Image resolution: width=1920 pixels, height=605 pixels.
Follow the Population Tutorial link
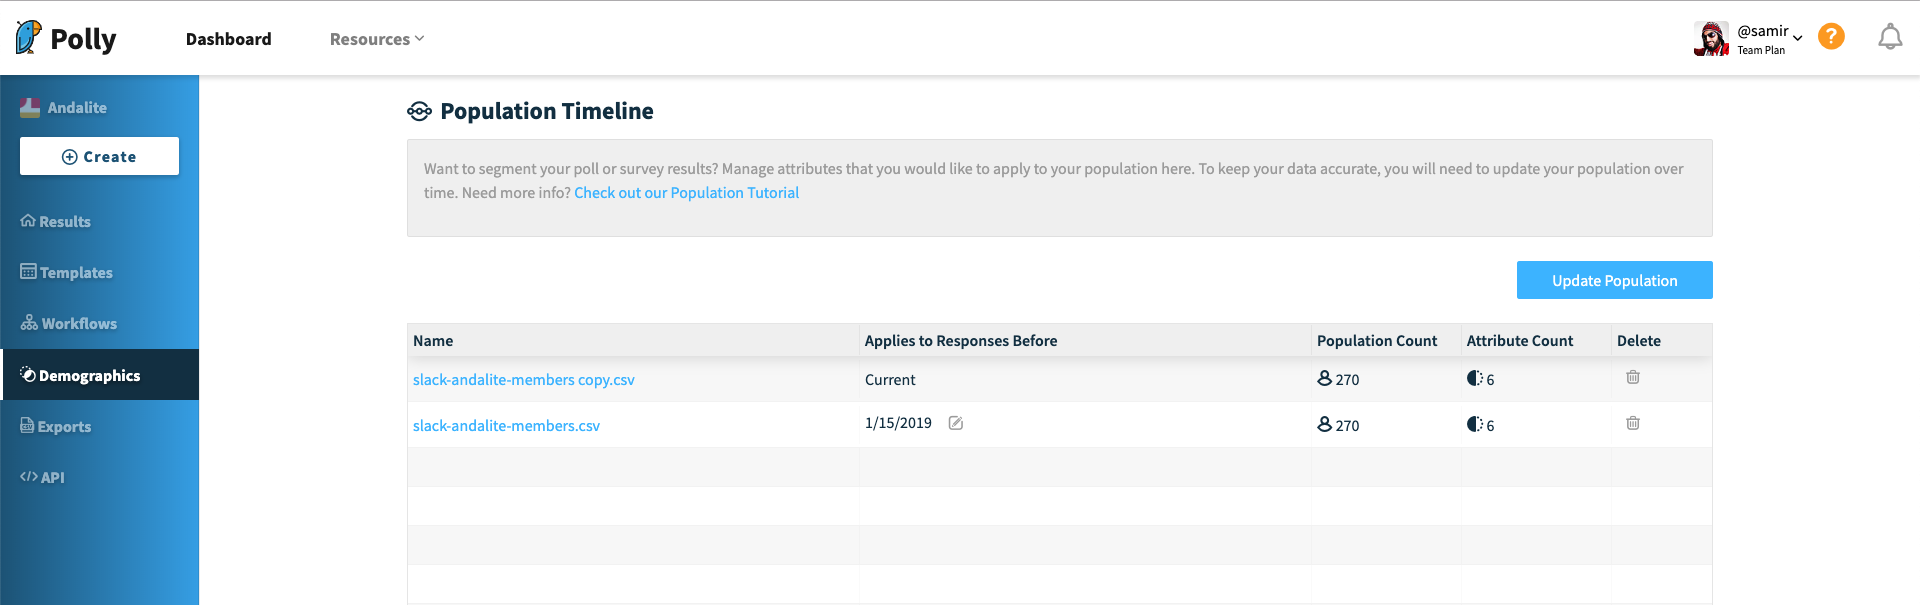click(x=686, y=192)
